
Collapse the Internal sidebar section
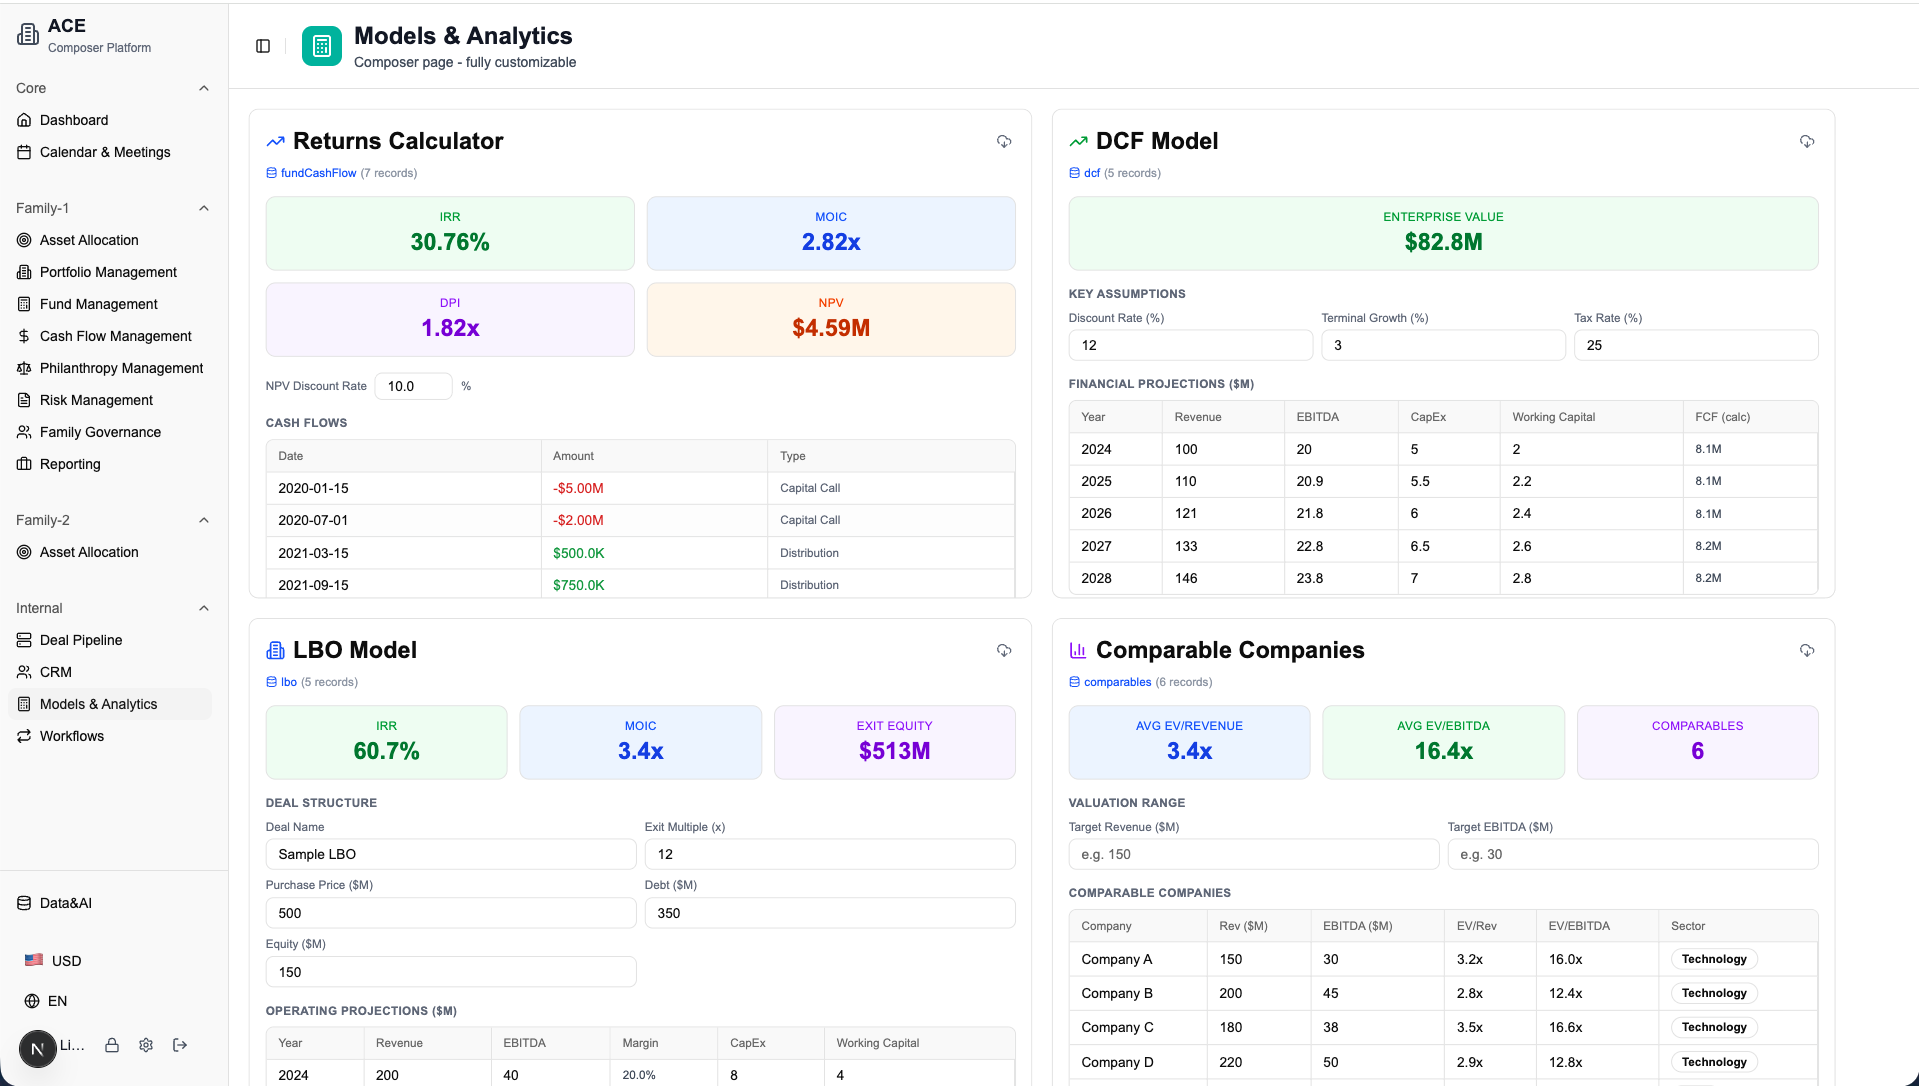[204, 608]
